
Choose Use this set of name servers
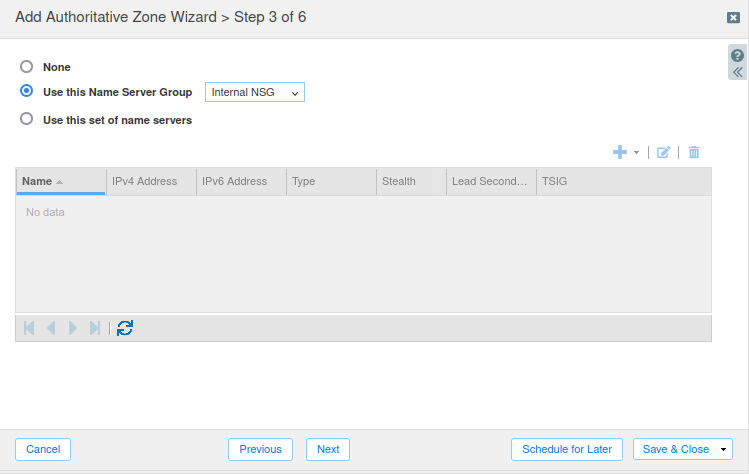[x=27, y=120]
